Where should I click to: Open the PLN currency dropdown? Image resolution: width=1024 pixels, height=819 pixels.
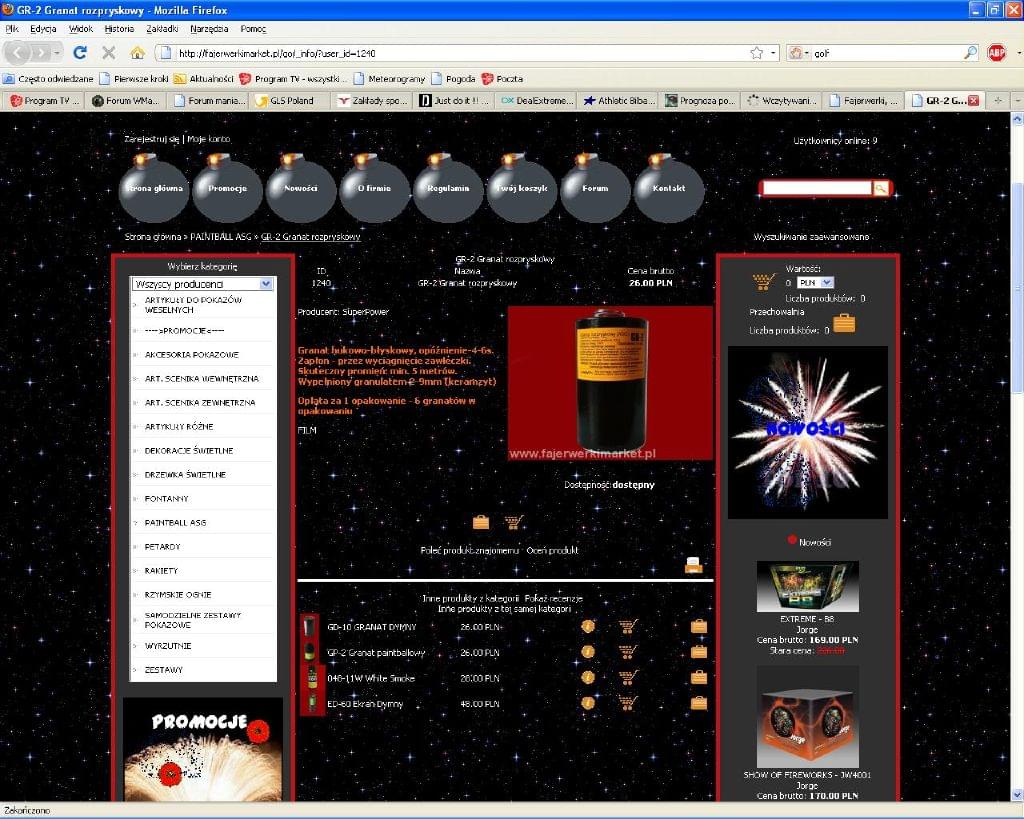815,283
